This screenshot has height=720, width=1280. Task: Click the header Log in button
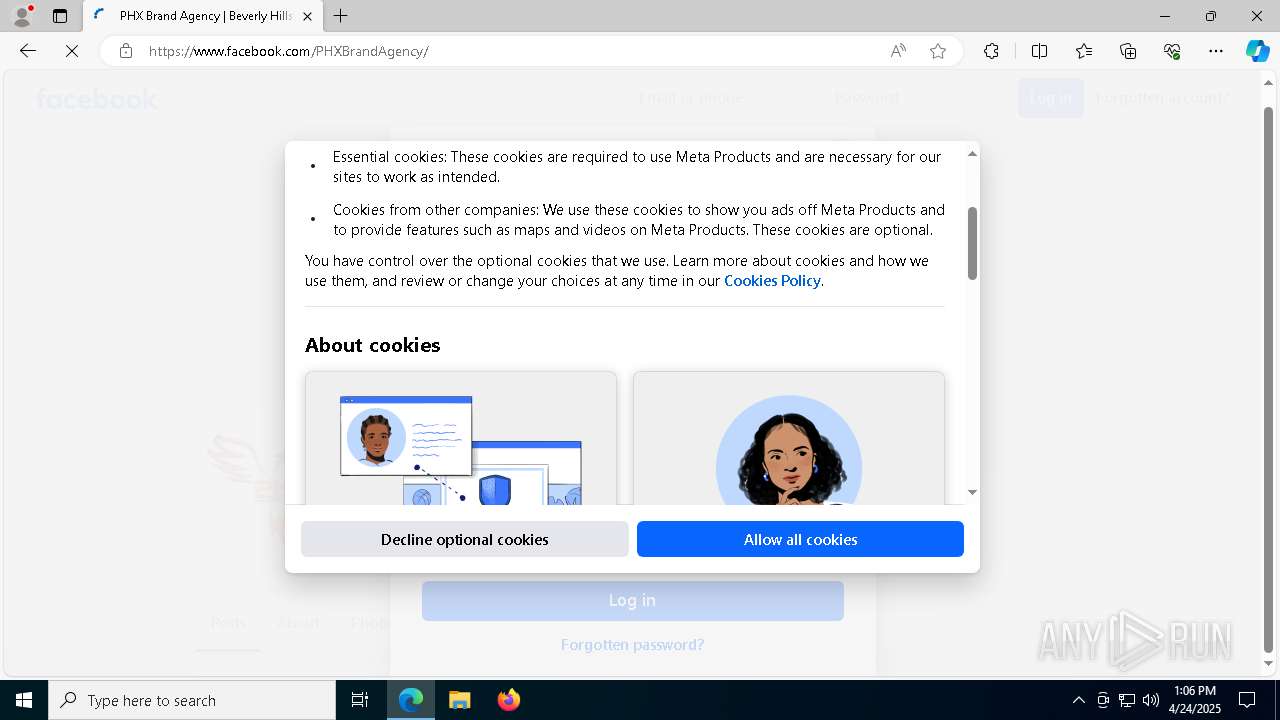(1051, 98)
